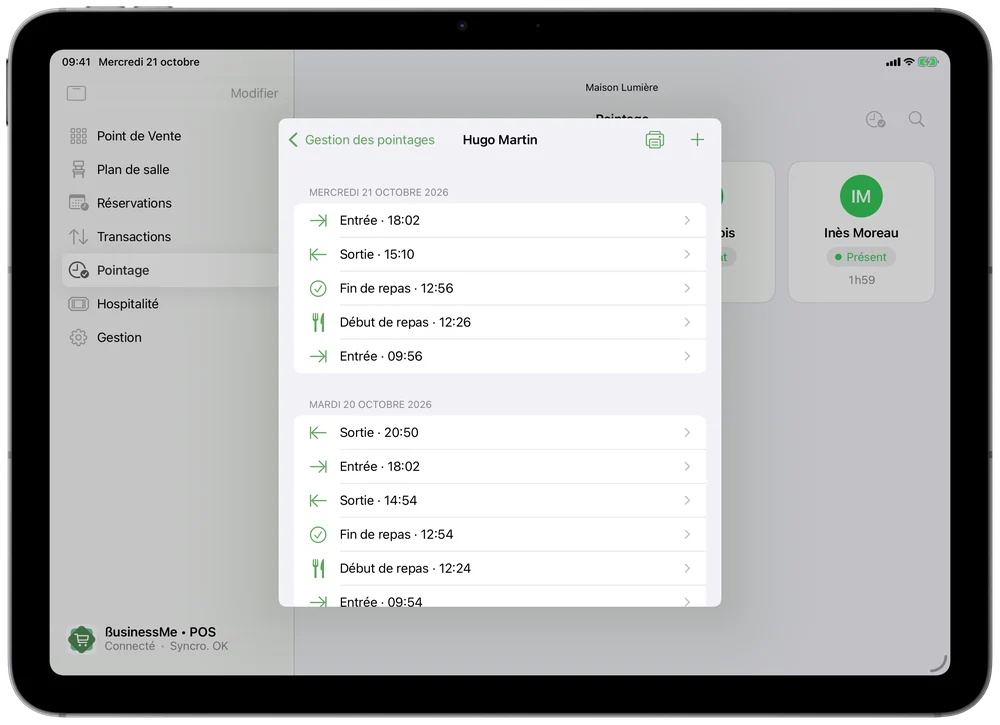
Task: Click the Plan de salle chair icon
Action: click(x=78, y=170)
